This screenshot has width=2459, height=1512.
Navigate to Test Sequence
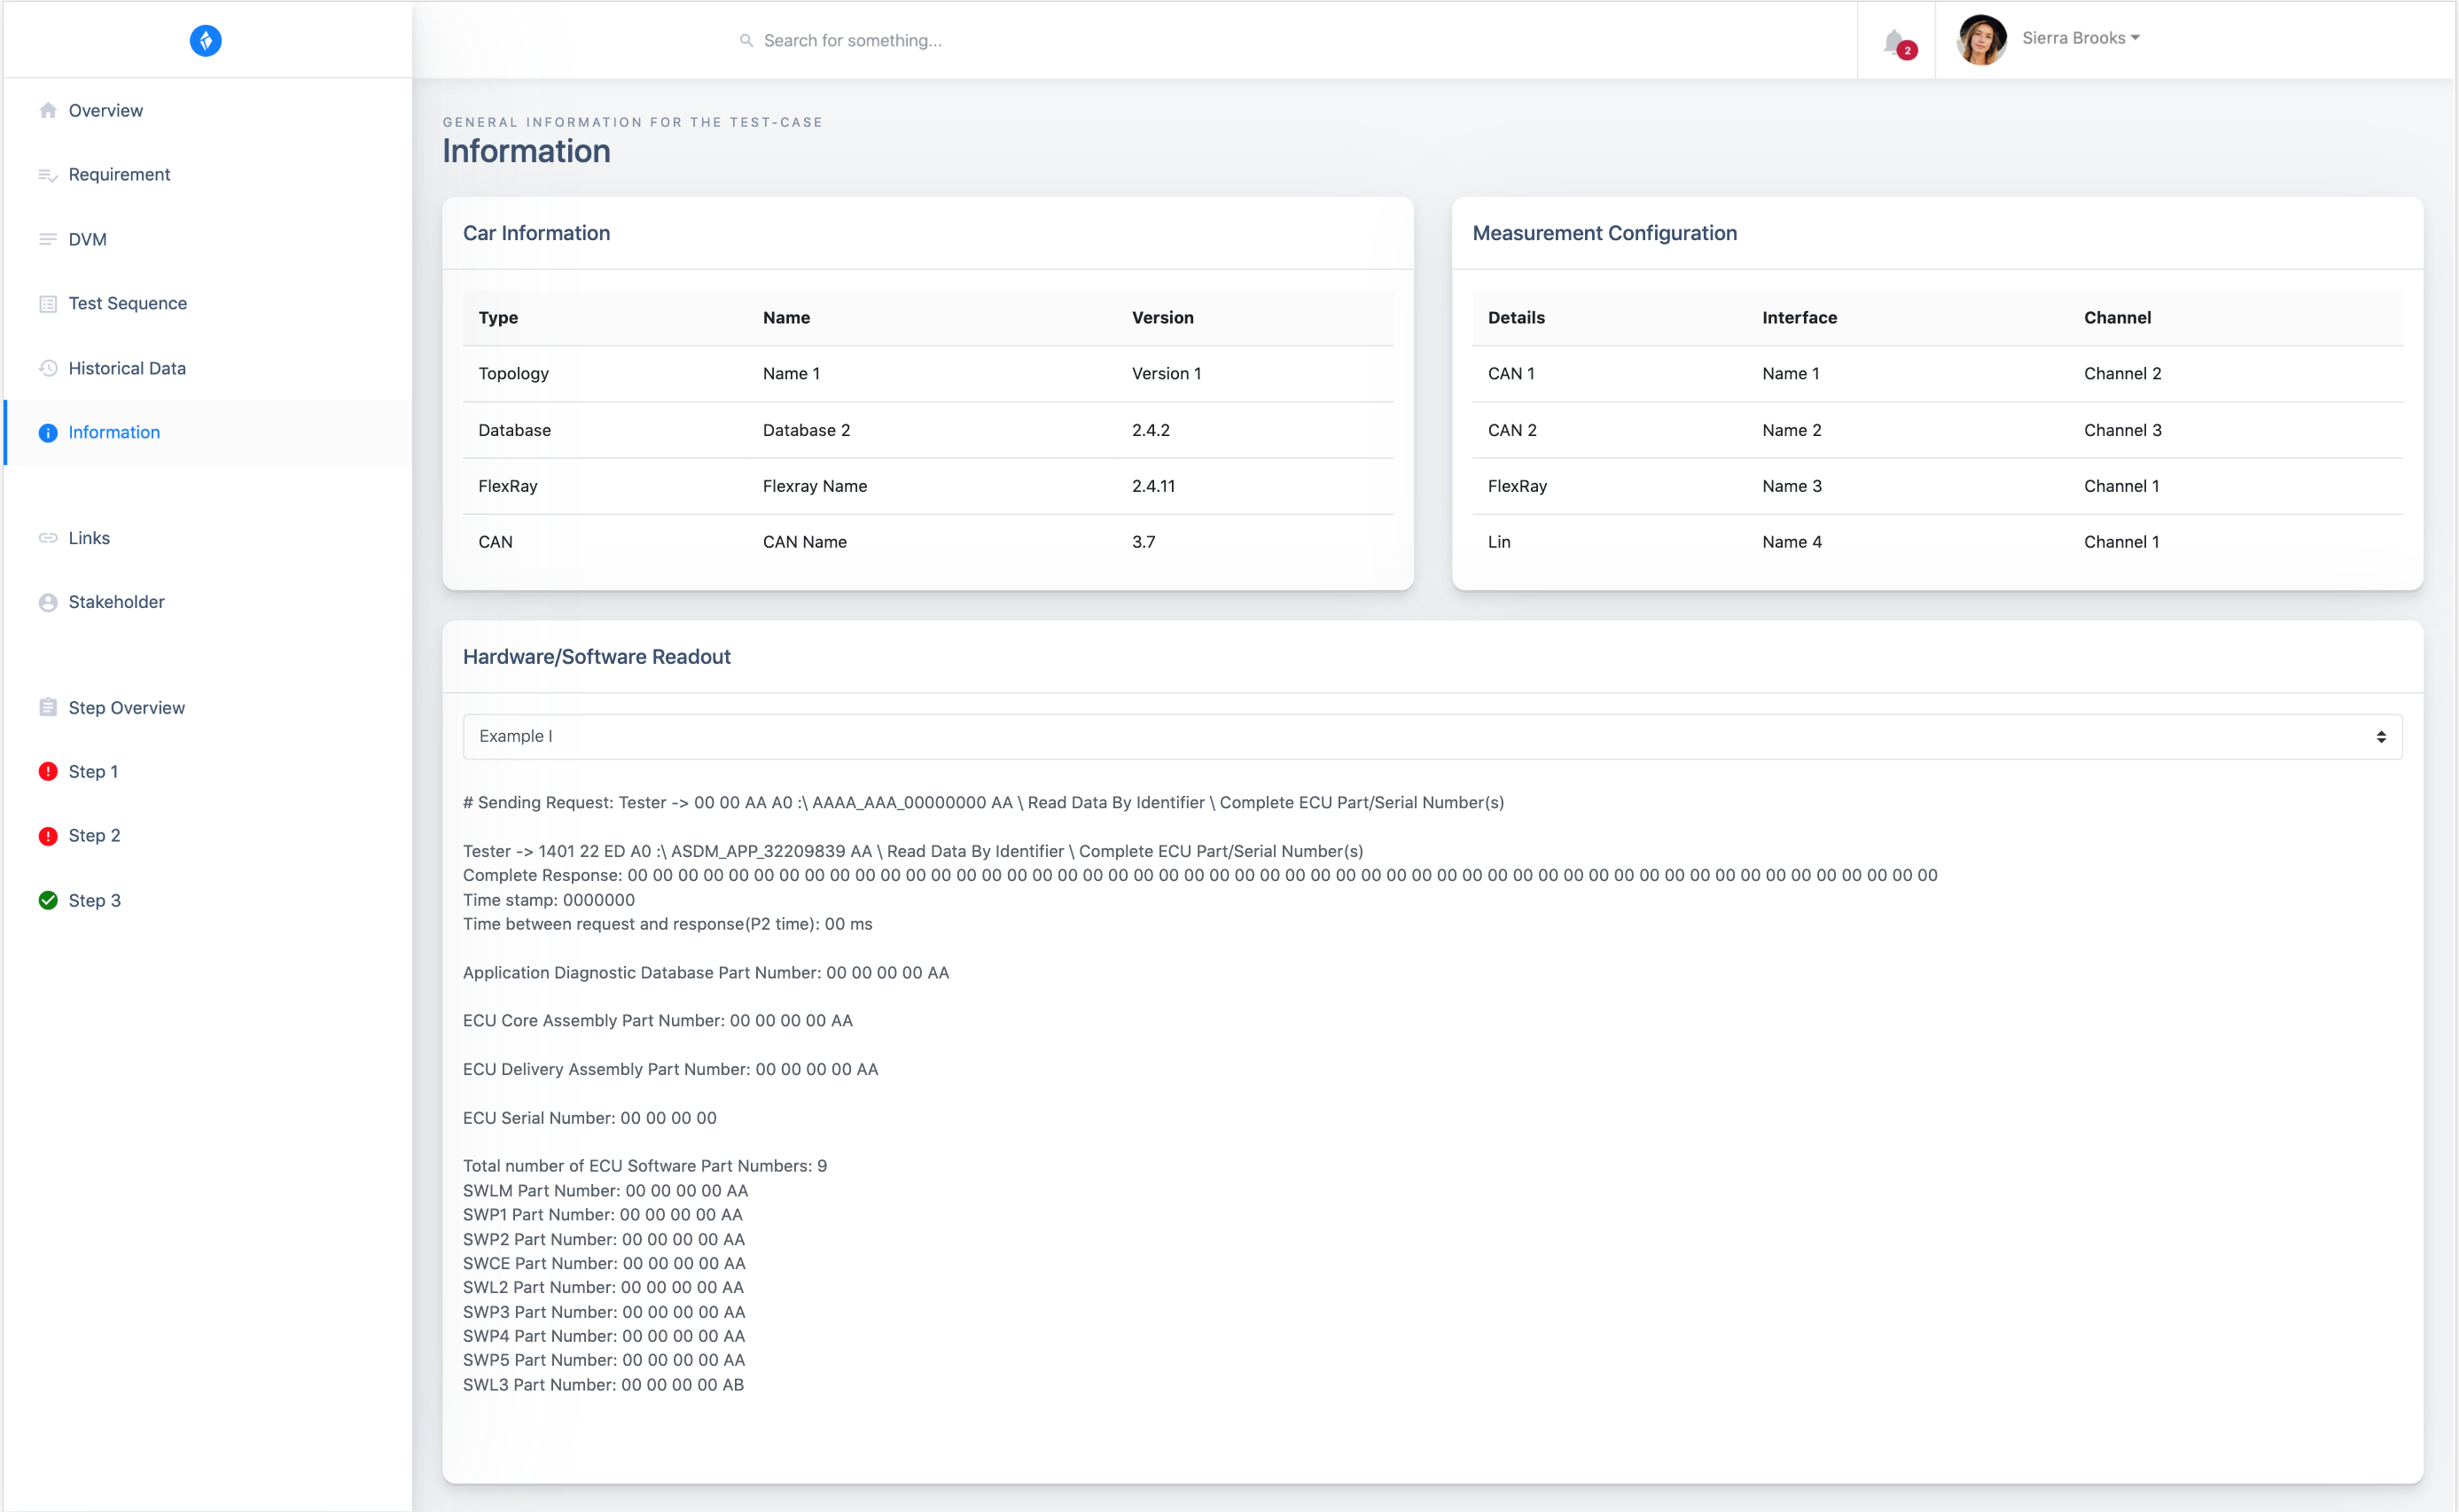(127, 303)
